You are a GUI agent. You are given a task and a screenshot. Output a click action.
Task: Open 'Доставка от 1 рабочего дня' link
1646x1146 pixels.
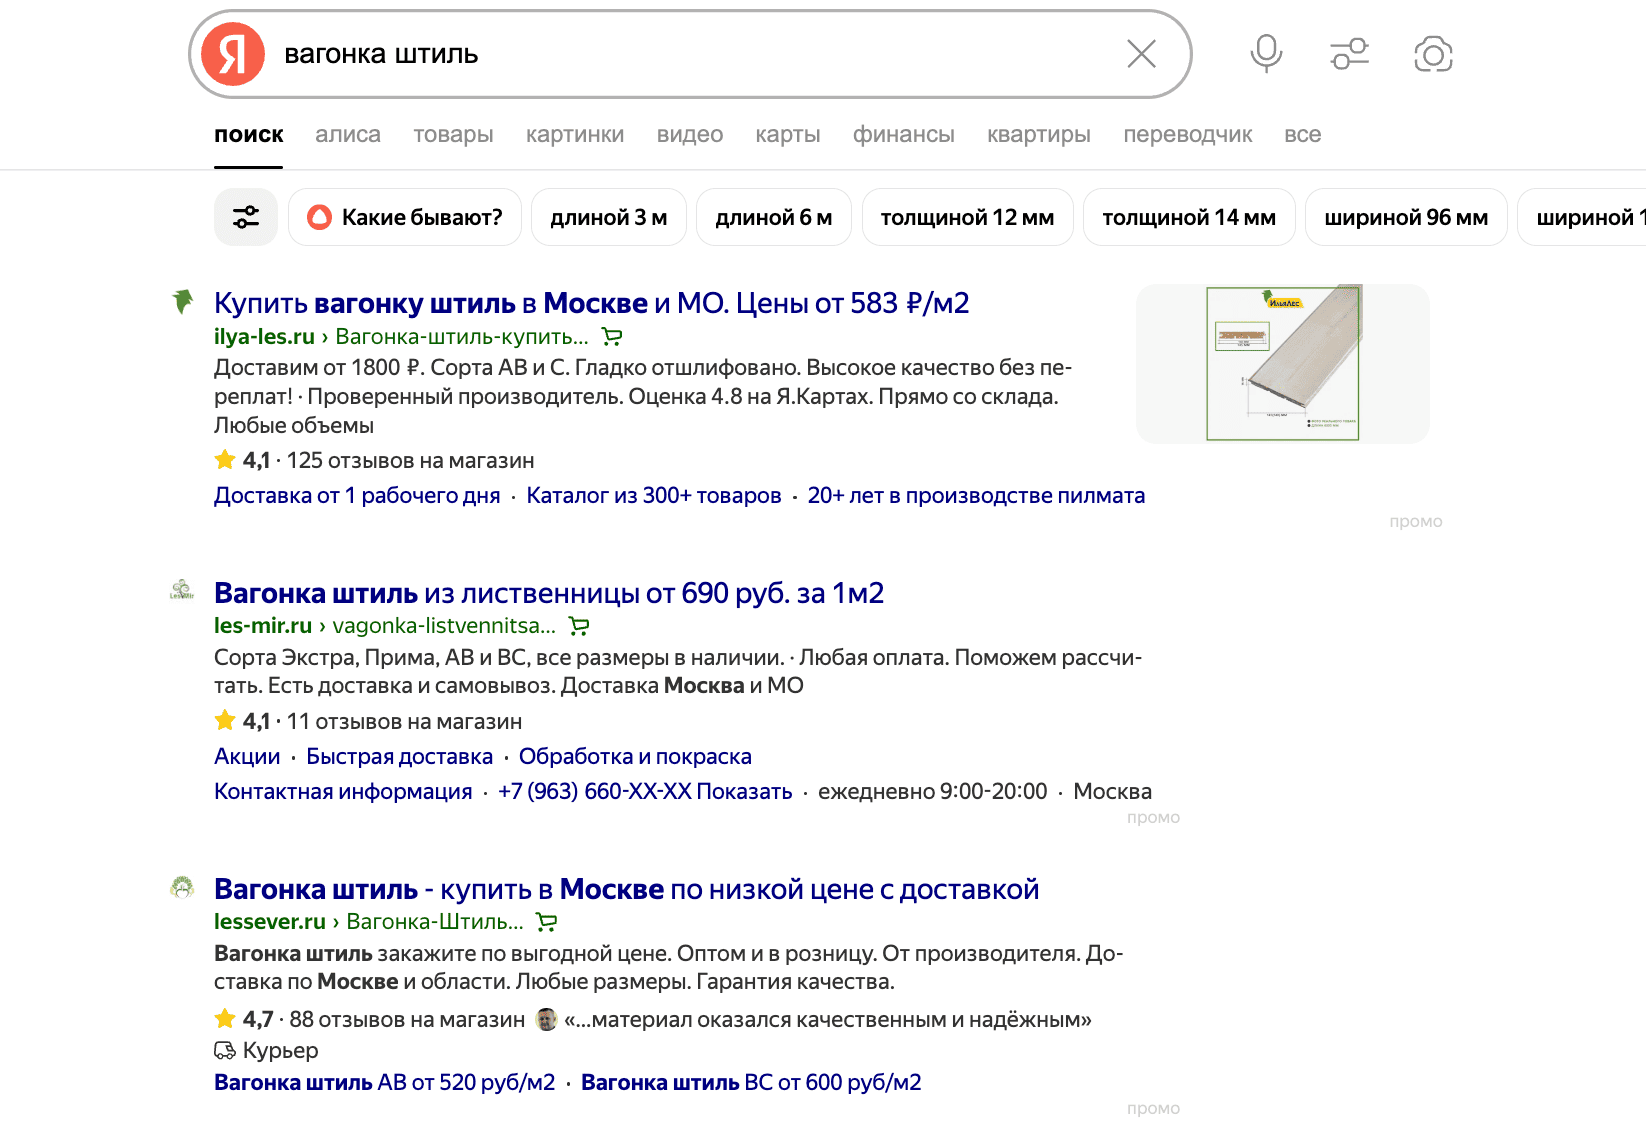(357, 496)
